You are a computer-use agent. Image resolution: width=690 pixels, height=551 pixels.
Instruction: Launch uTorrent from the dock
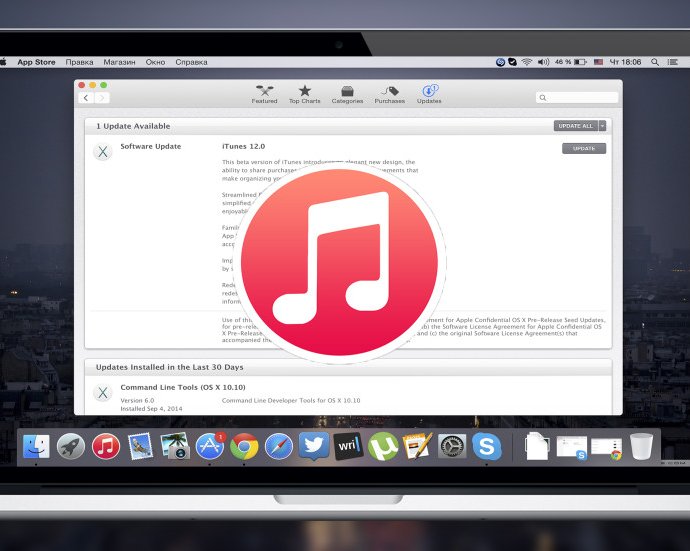tap(382, 446)
